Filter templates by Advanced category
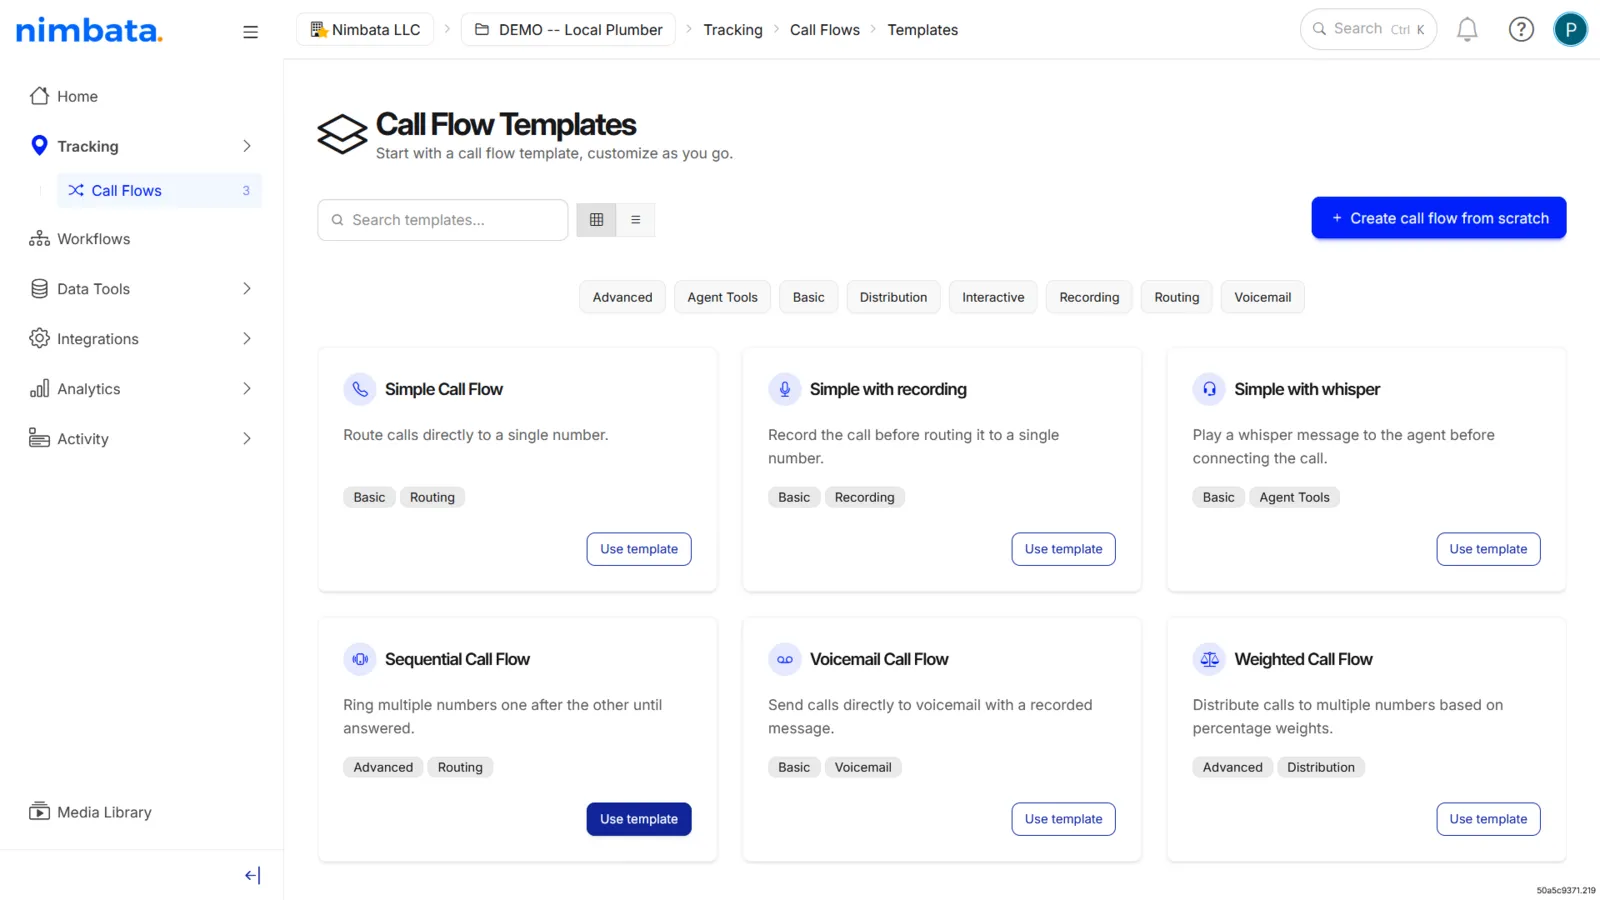The image size is (1600, 900). point(622,297)
